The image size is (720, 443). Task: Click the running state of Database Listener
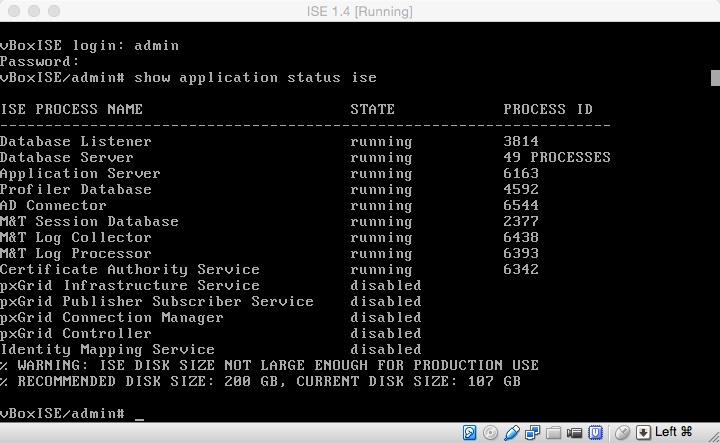(381, 142)
